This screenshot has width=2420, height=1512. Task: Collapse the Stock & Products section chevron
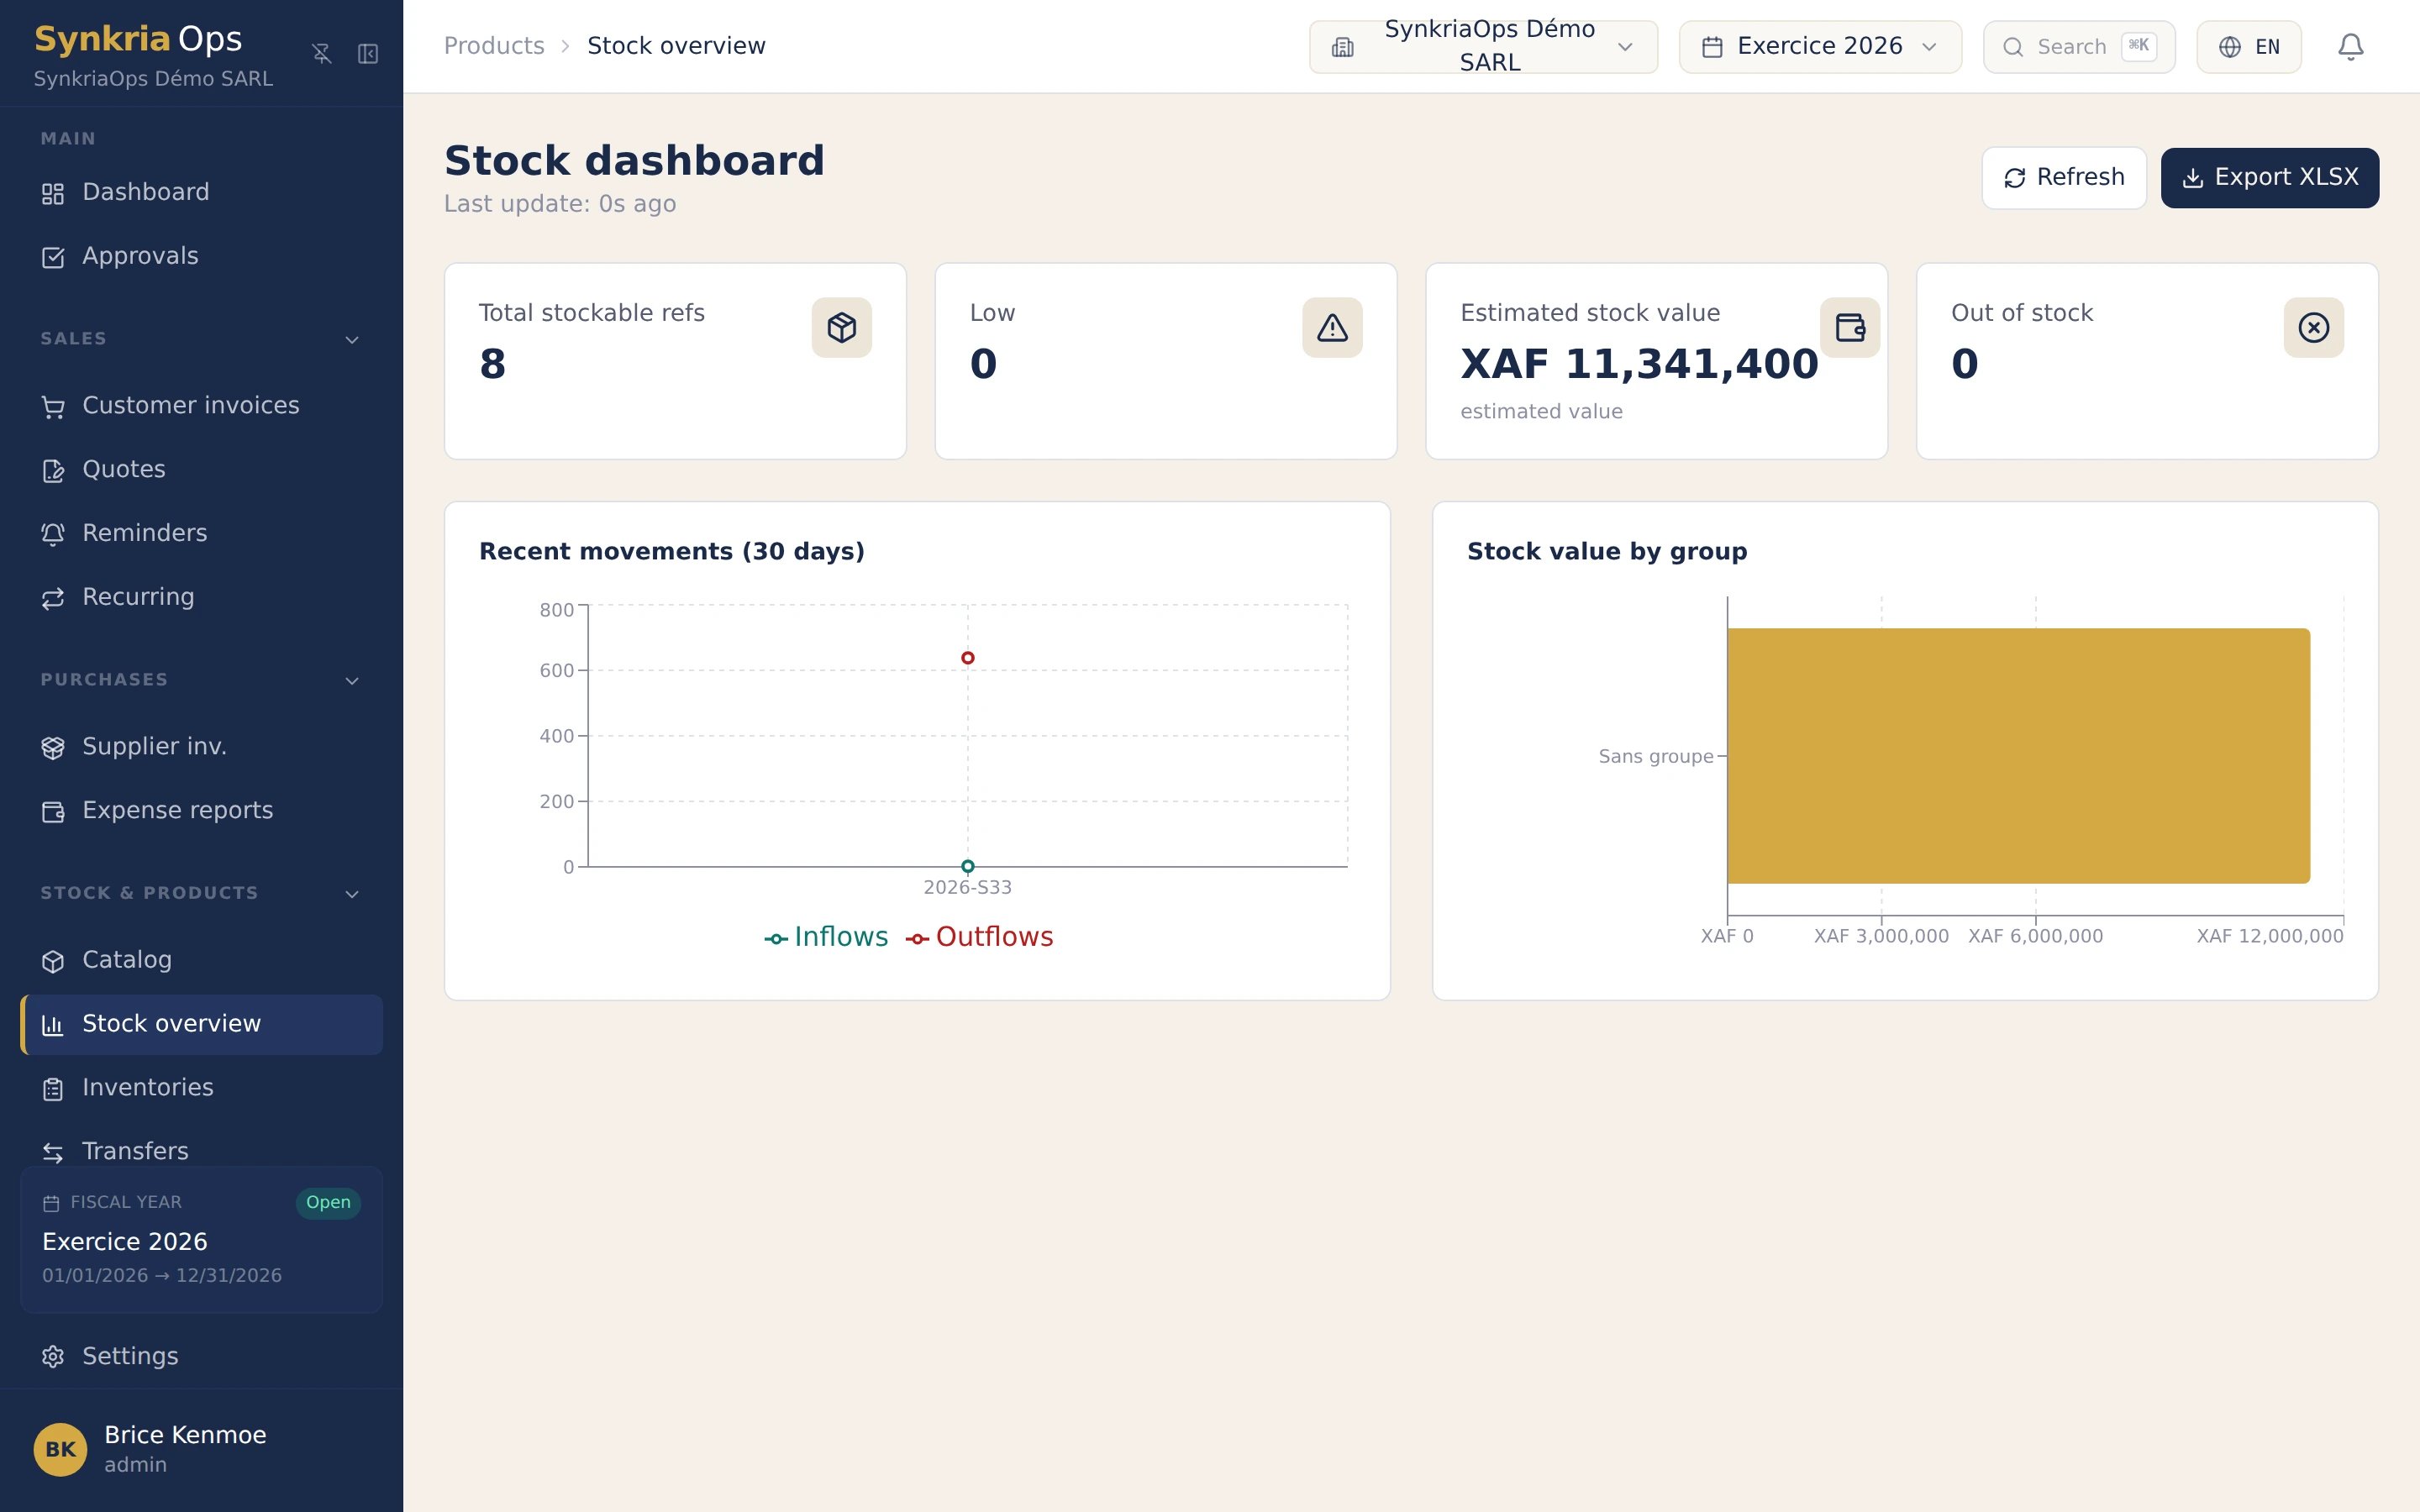pyautogui.click(x=352, y=894)
